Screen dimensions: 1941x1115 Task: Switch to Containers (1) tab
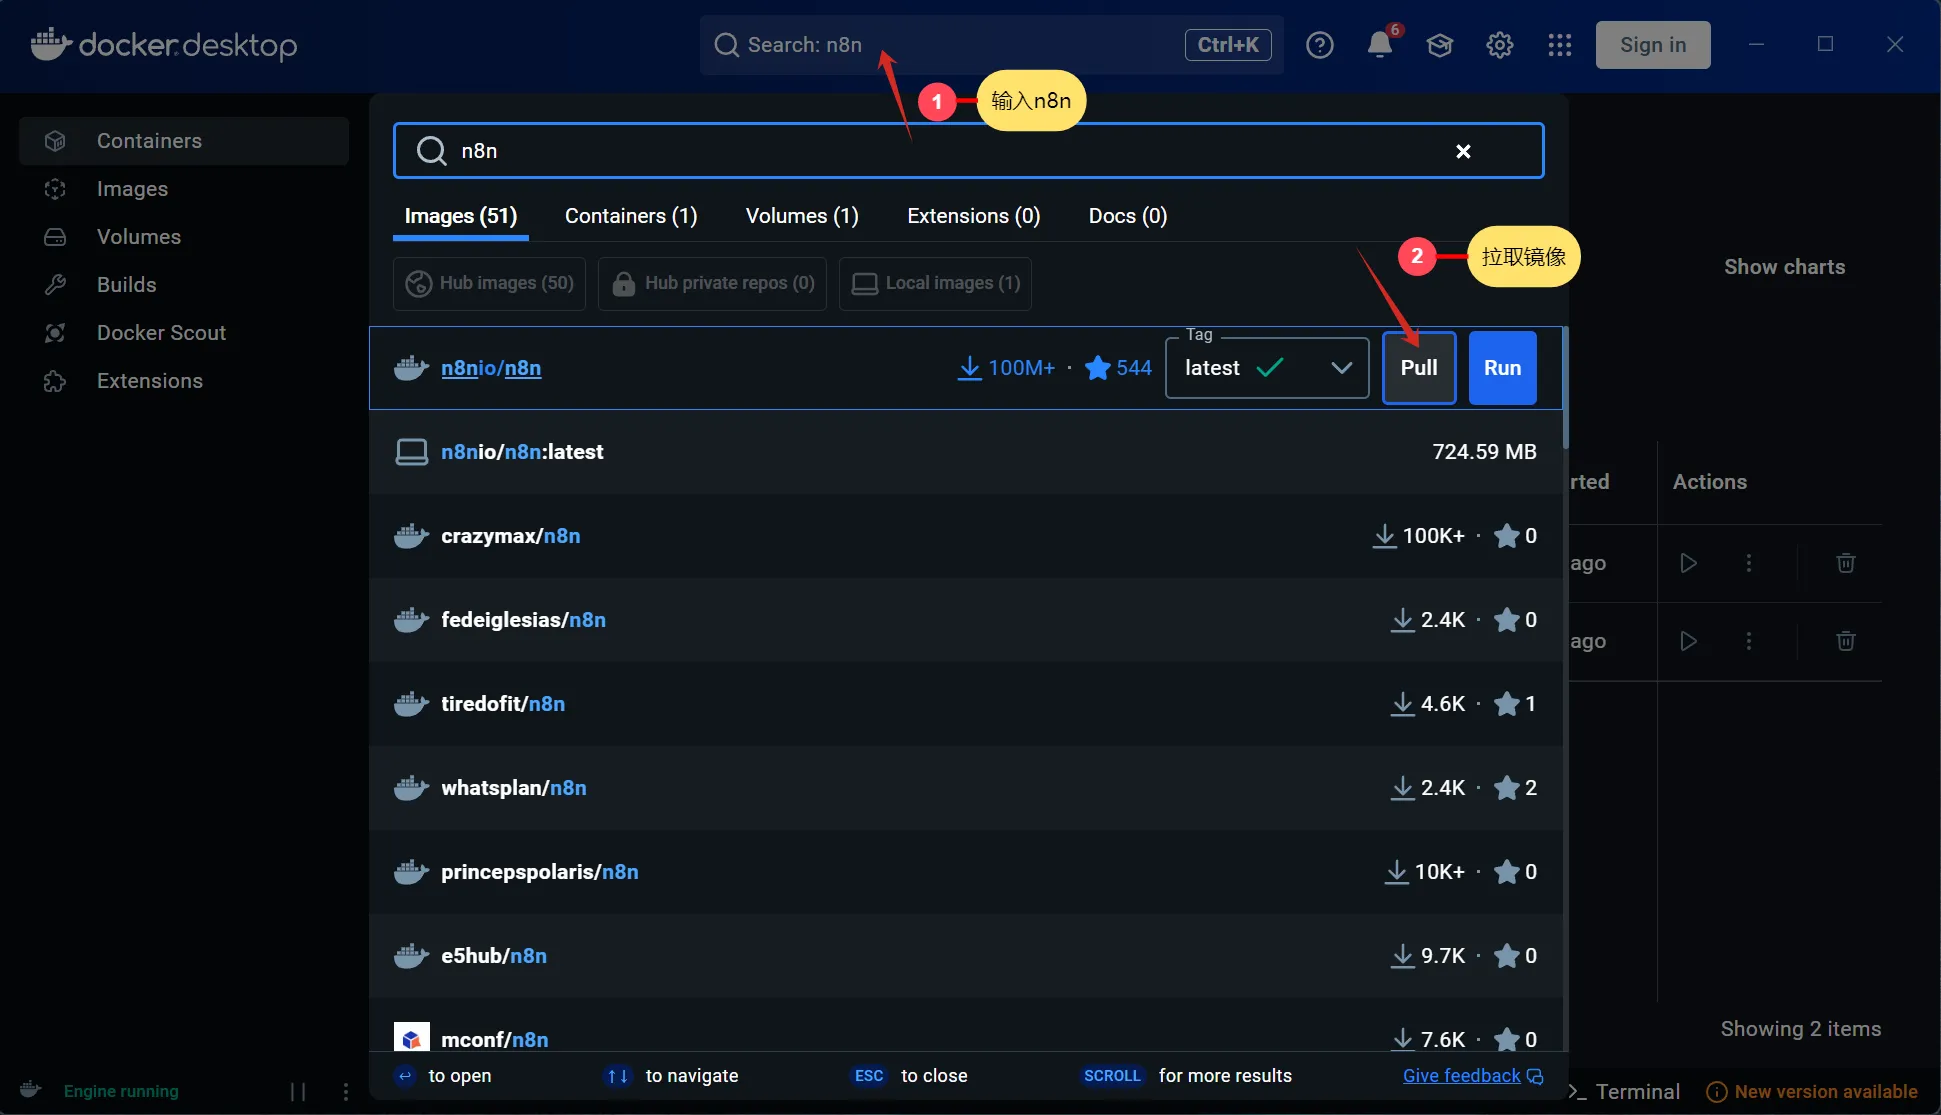(631, 216)
